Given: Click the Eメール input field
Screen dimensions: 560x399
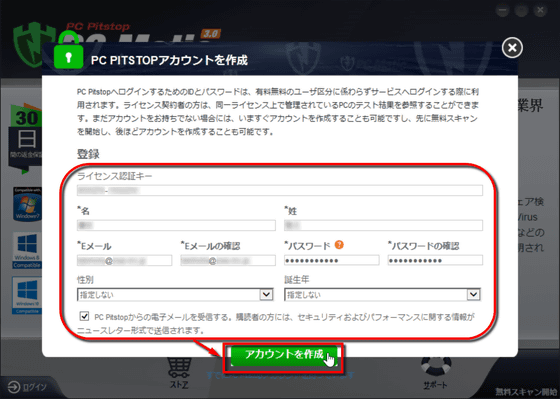Looking at the screenshot, I should click(124, 260).
